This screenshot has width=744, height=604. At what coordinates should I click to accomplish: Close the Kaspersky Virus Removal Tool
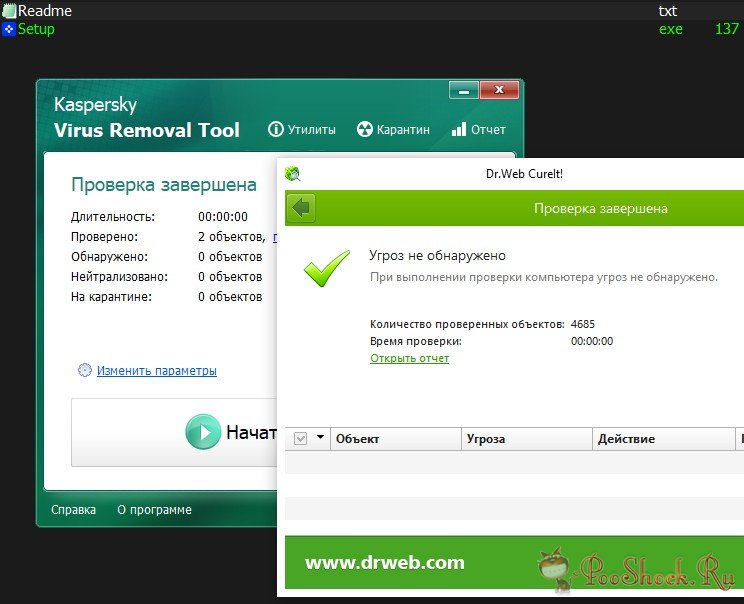click(x=499, y=90)
